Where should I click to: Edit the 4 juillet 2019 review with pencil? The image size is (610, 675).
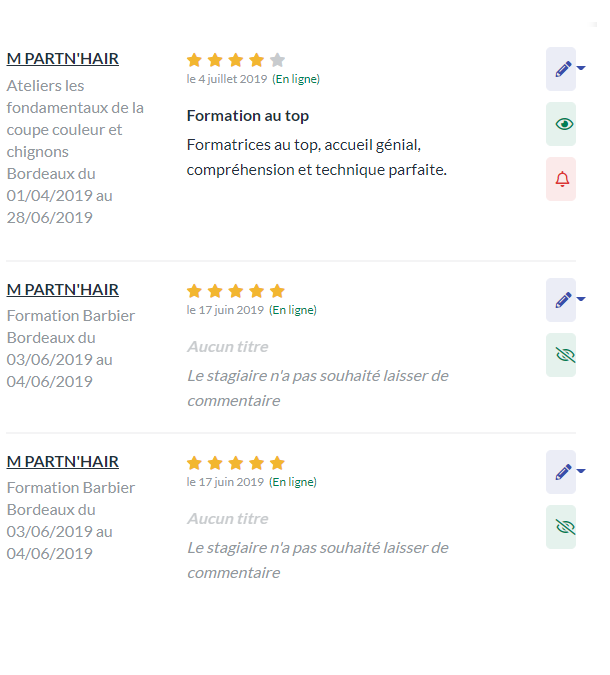pyautogui.click(x=561, y=69)
